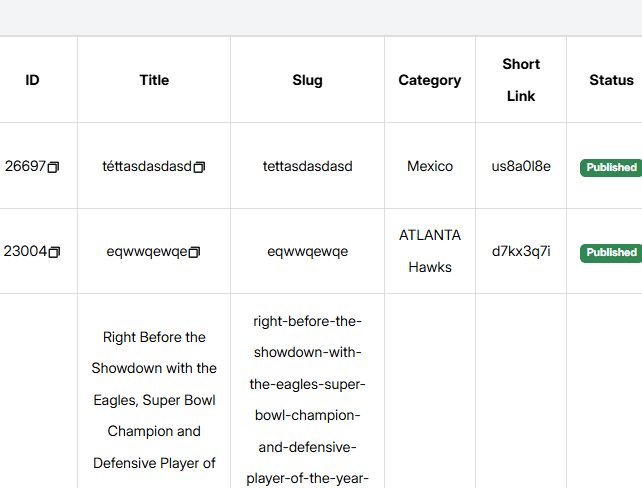This screenshot has height=488, width=642.
Task: Select the slug cell eqwwqewqe
Action: coord(307,251)
